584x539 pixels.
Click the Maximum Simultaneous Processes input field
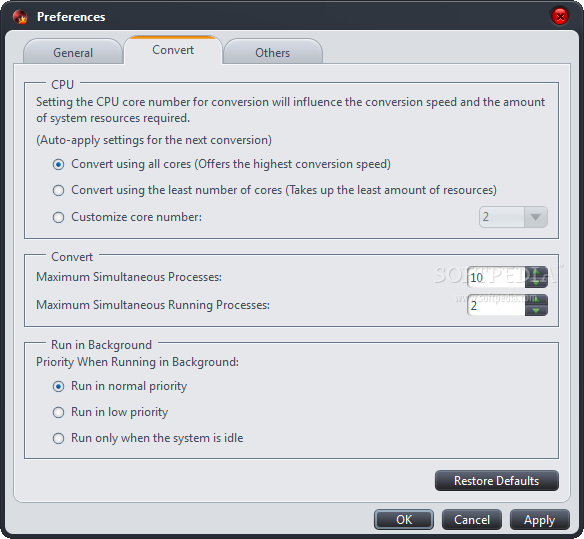496,277
